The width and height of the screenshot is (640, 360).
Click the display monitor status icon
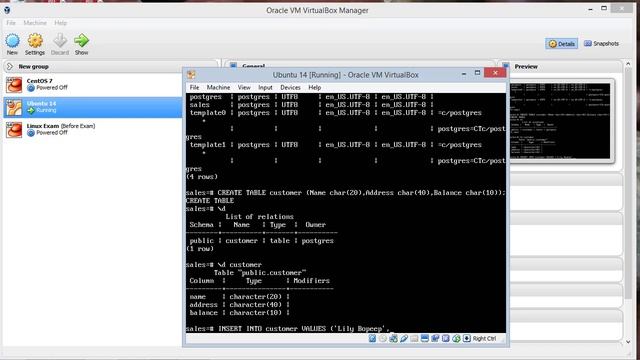424,338
